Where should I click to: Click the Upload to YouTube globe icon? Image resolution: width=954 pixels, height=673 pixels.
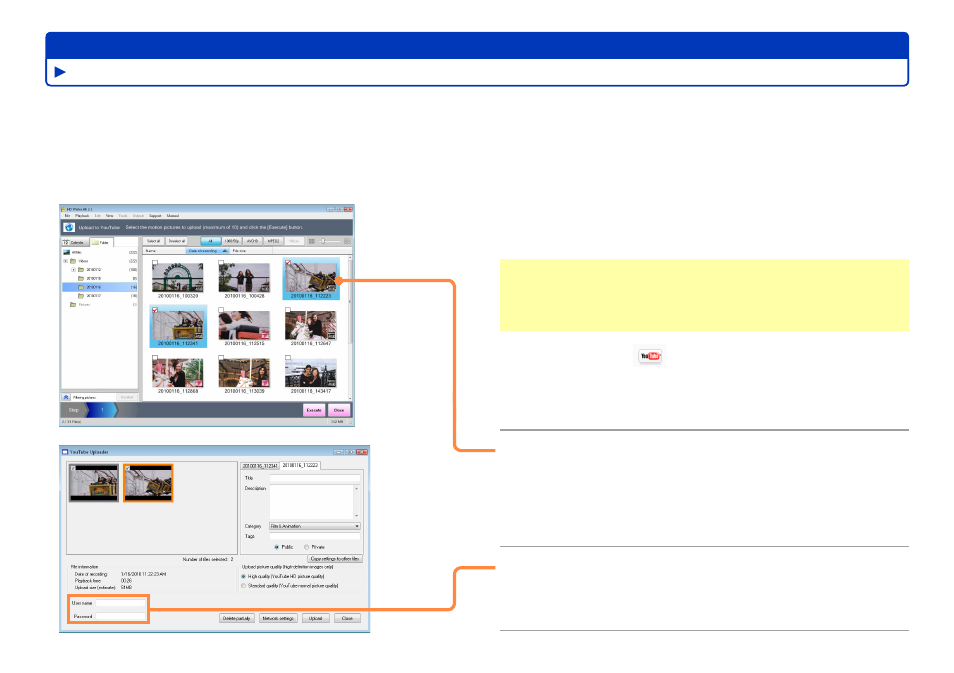coord(69,228)
